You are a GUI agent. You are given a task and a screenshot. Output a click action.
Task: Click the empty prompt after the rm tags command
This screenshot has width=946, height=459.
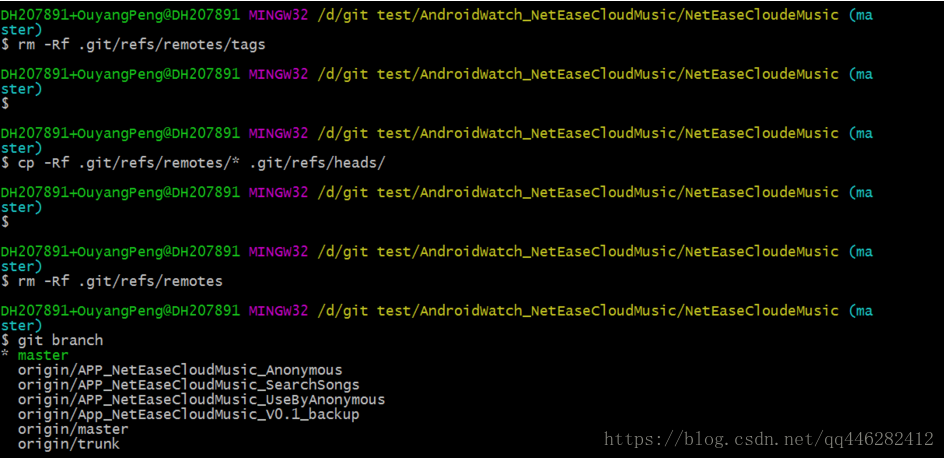point(6,104)
